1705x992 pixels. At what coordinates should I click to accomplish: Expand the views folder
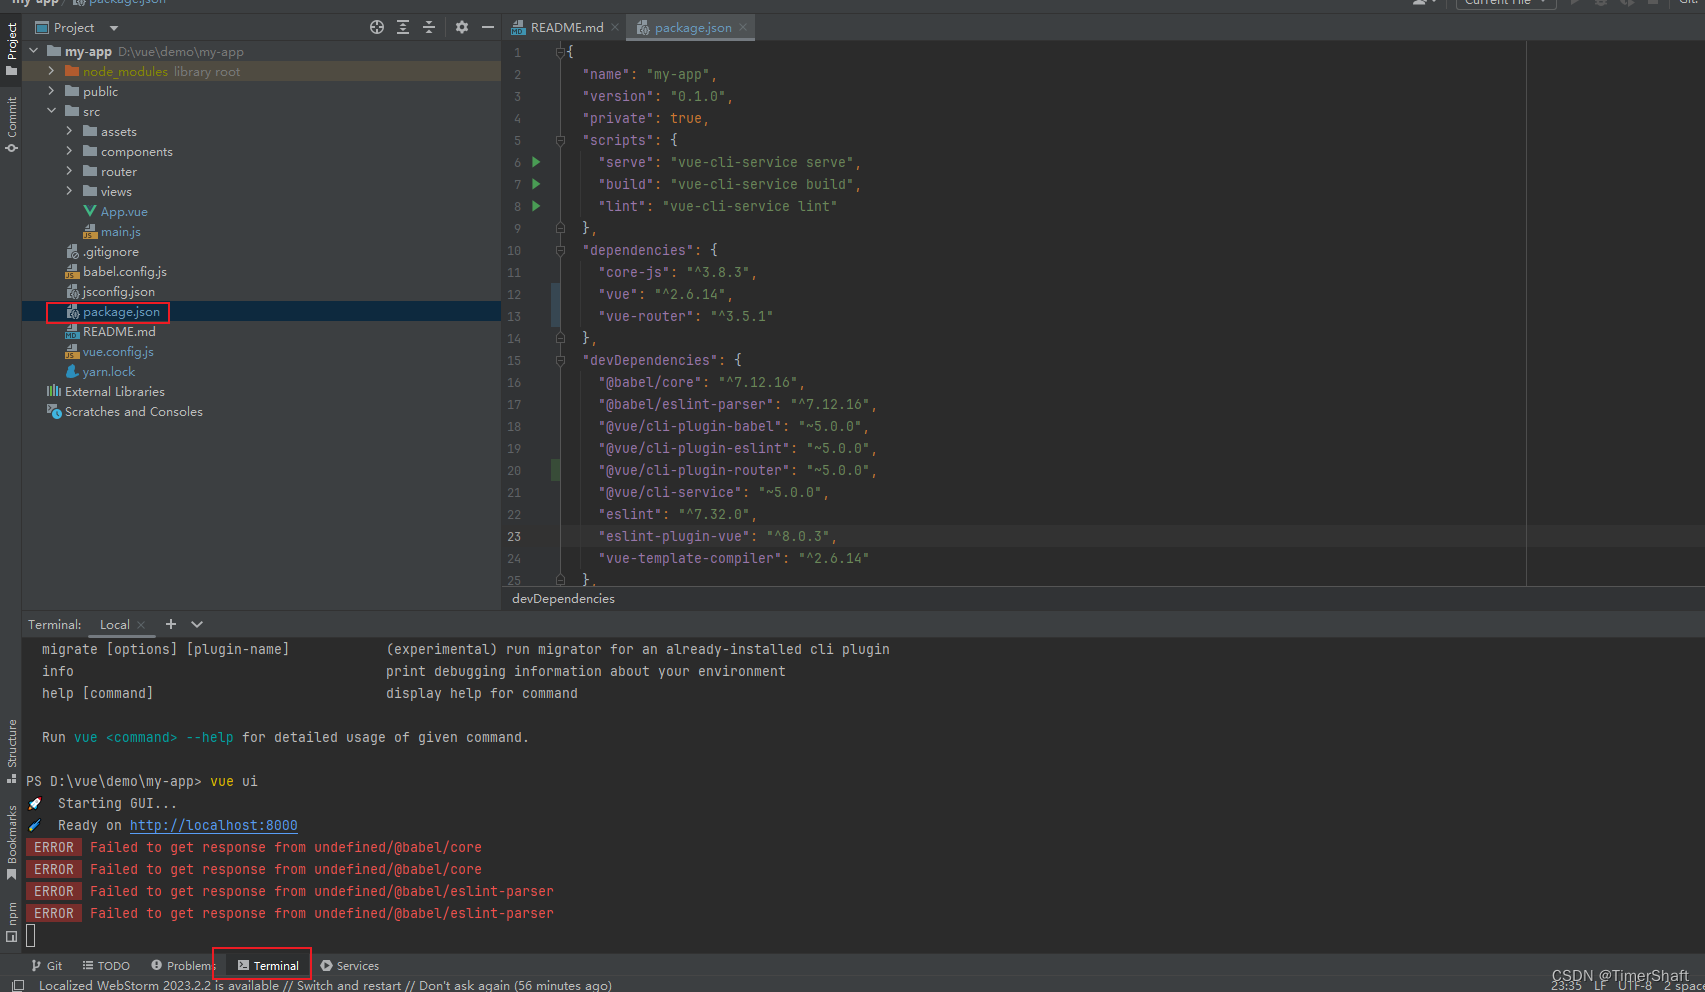click(x=69, y=191)
